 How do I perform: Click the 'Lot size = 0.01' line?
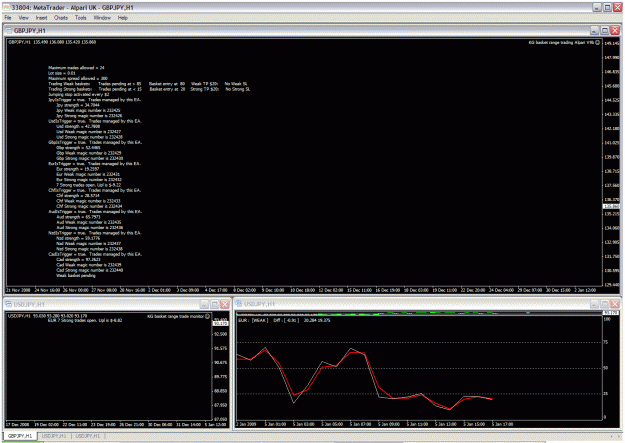(62, 73)
